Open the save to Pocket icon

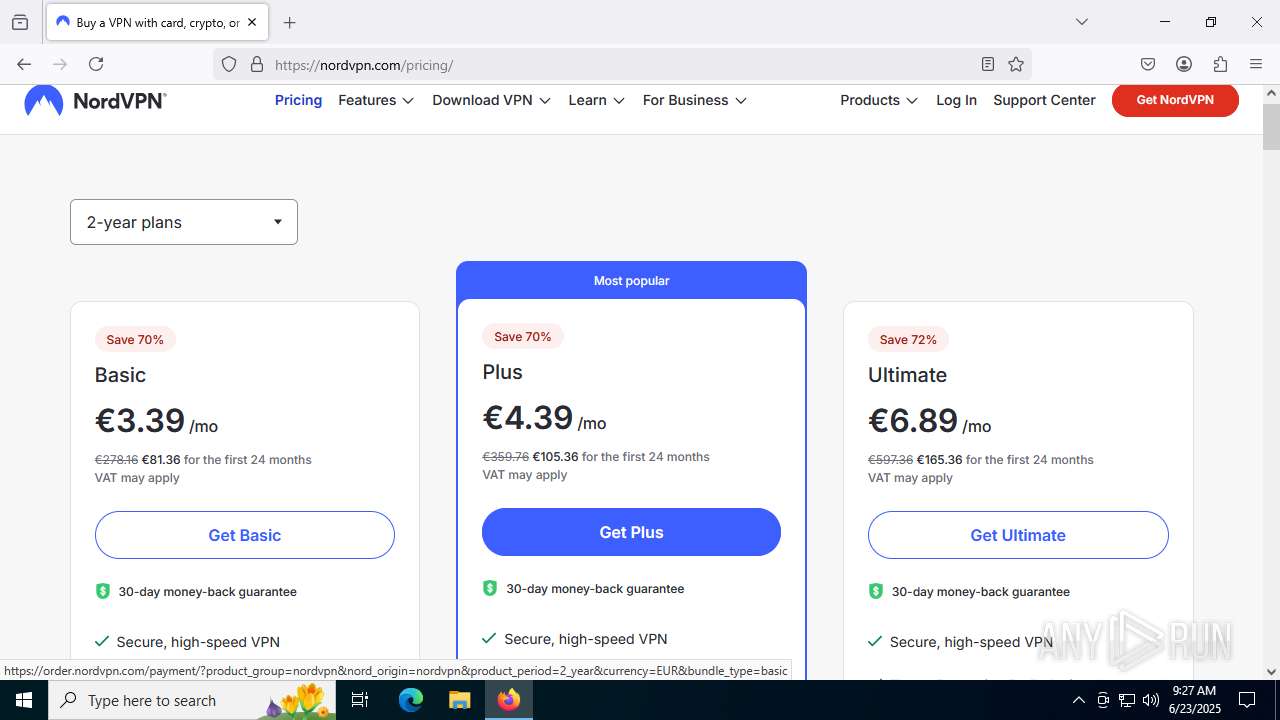click(1148, 64)
